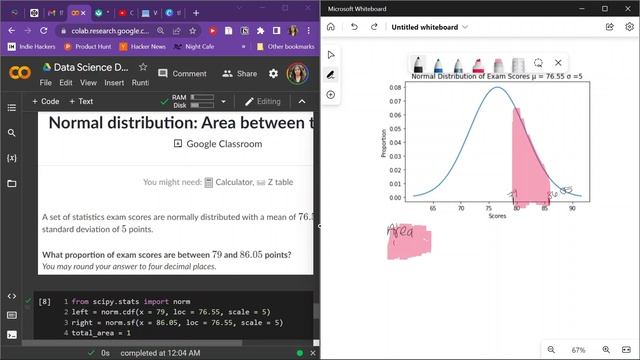This screenshot has height=360, width=640.
Task: Click the Share notebook button
Action: click(240, 73)
